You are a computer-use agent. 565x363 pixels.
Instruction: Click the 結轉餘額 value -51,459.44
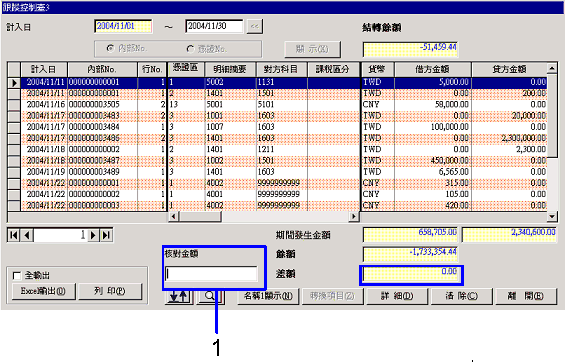(410, 49)
